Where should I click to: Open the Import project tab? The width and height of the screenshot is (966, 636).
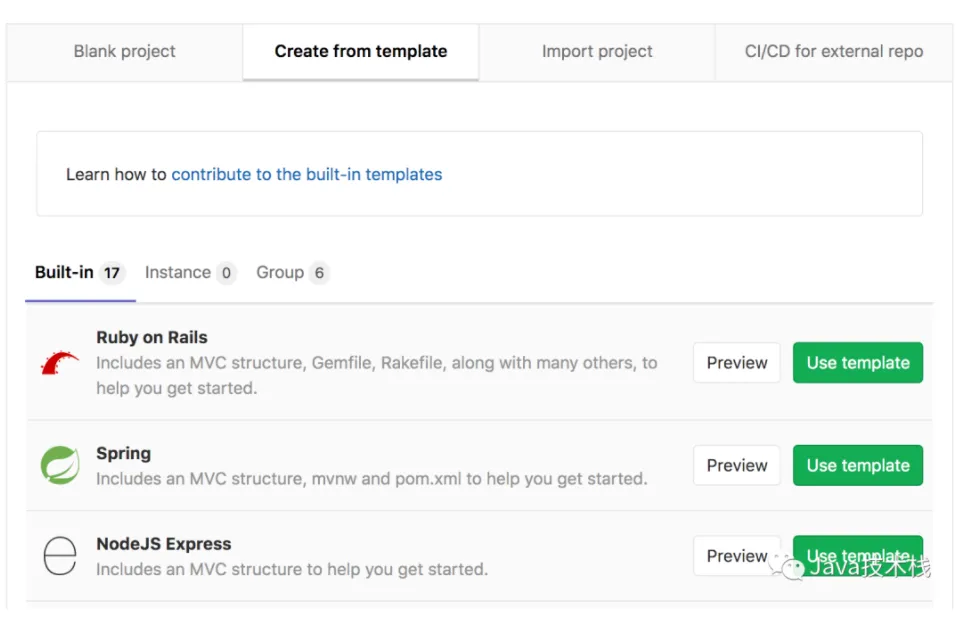pyautogui.click(x=597, y=52)
